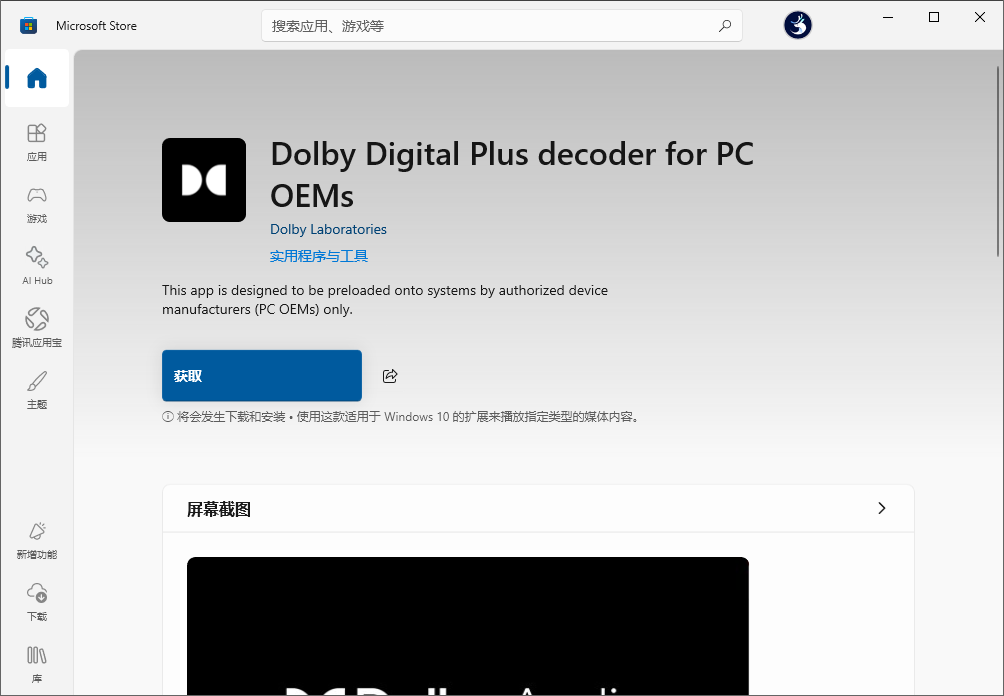Close the Microsoft Store window
This screenshot has height=696, width=1004.
pyautogui.click(x=980, y=17)
